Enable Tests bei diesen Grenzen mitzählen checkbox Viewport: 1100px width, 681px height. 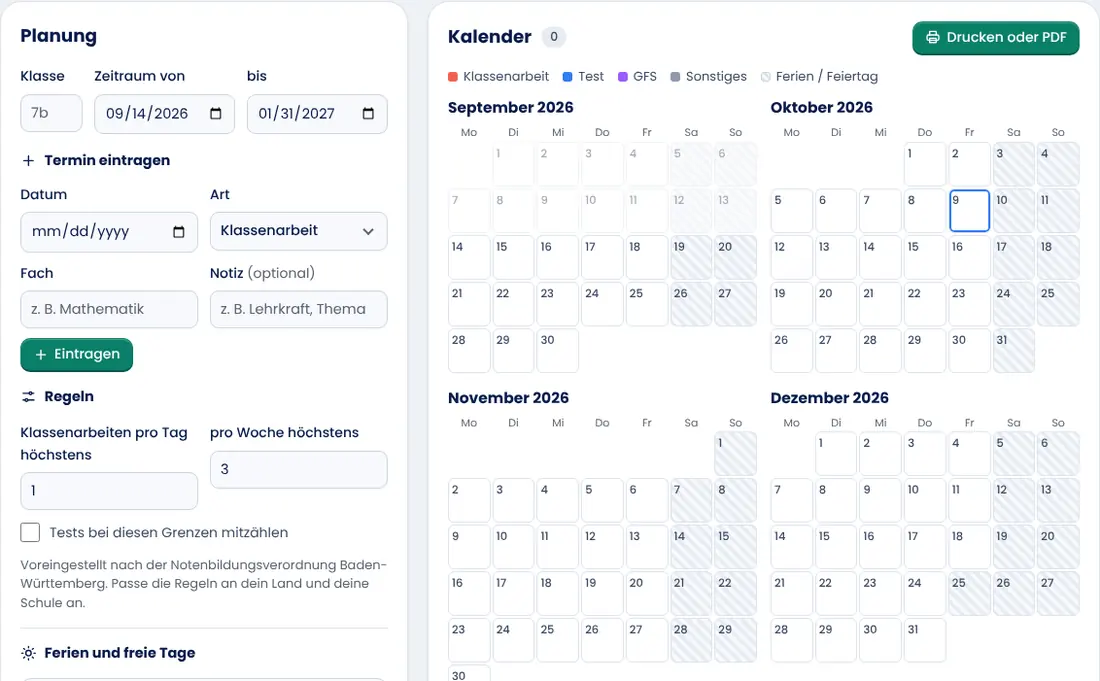click(30, 532)
